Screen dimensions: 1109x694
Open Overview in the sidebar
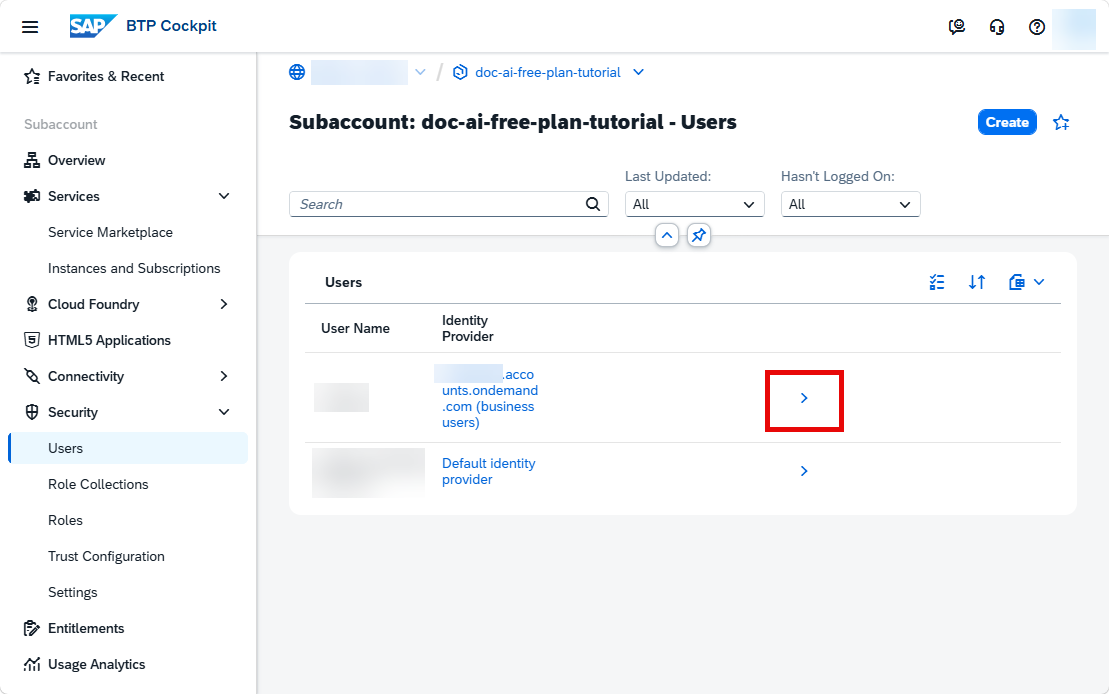[76, 161]
